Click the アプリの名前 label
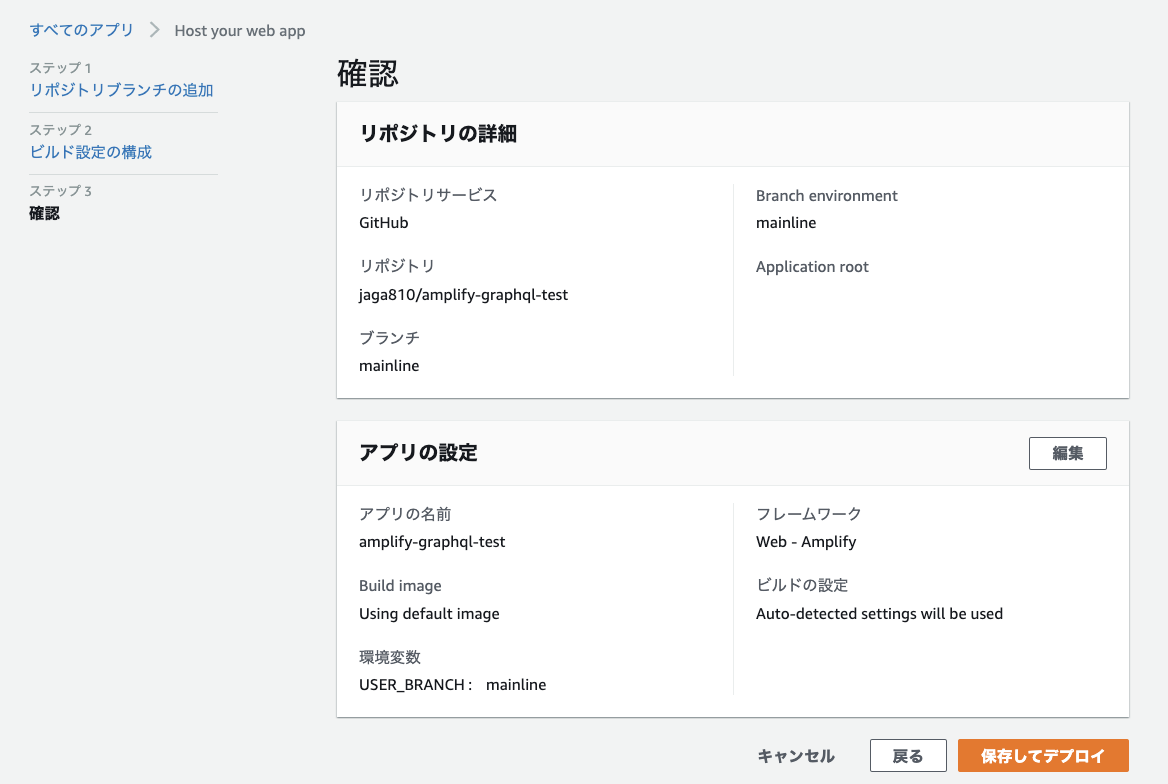This screenshot has height=784, width=1168. (404, 514)
